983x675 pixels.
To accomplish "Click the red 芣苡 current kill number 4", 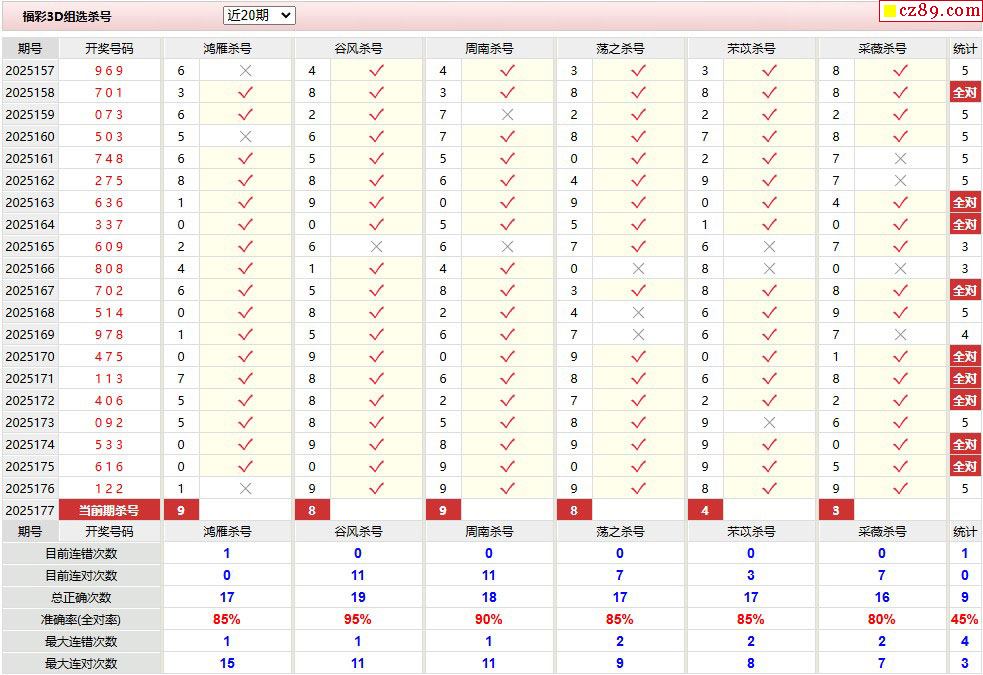I will [x=705, y=510].
